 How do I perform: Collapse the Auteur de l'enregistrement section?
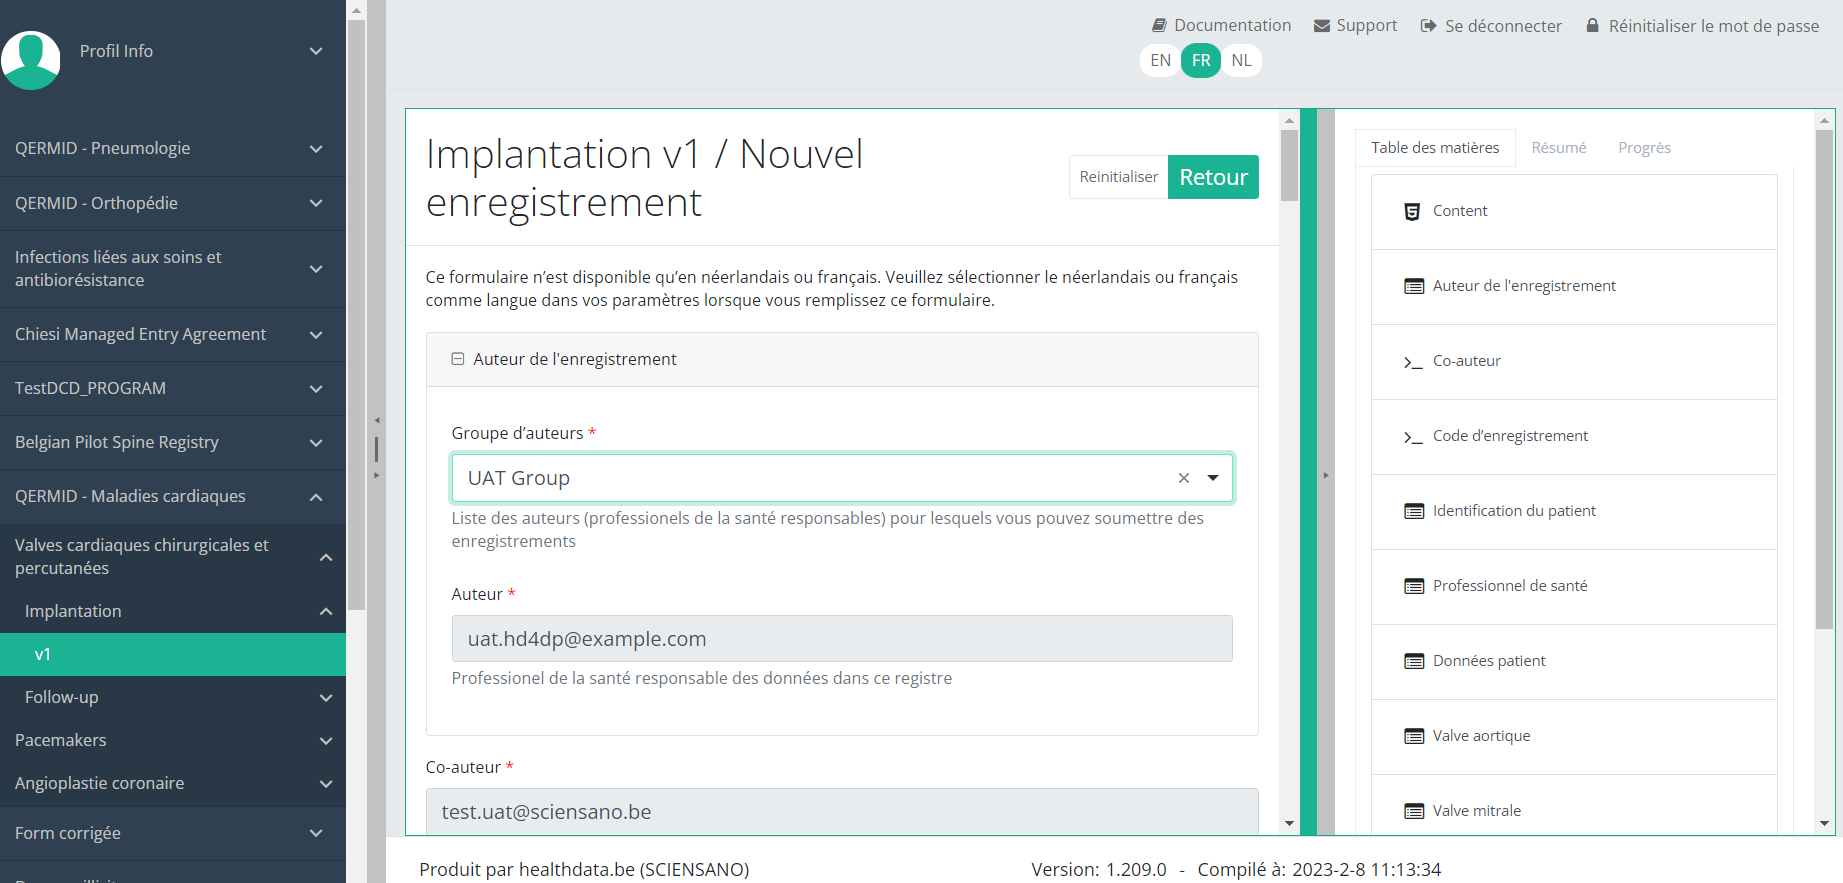tap(458, 359)
